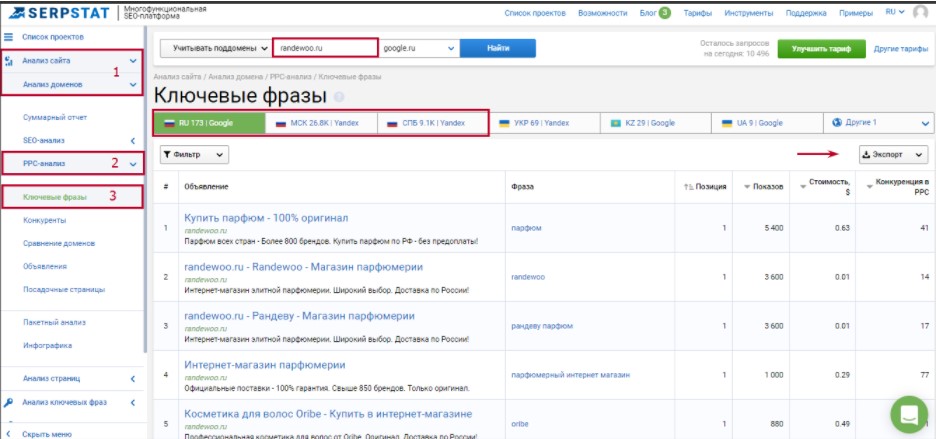This screenshot has width=936, height=439.
Task: Open the green chat widget icon
Action: tap(909, 415)
